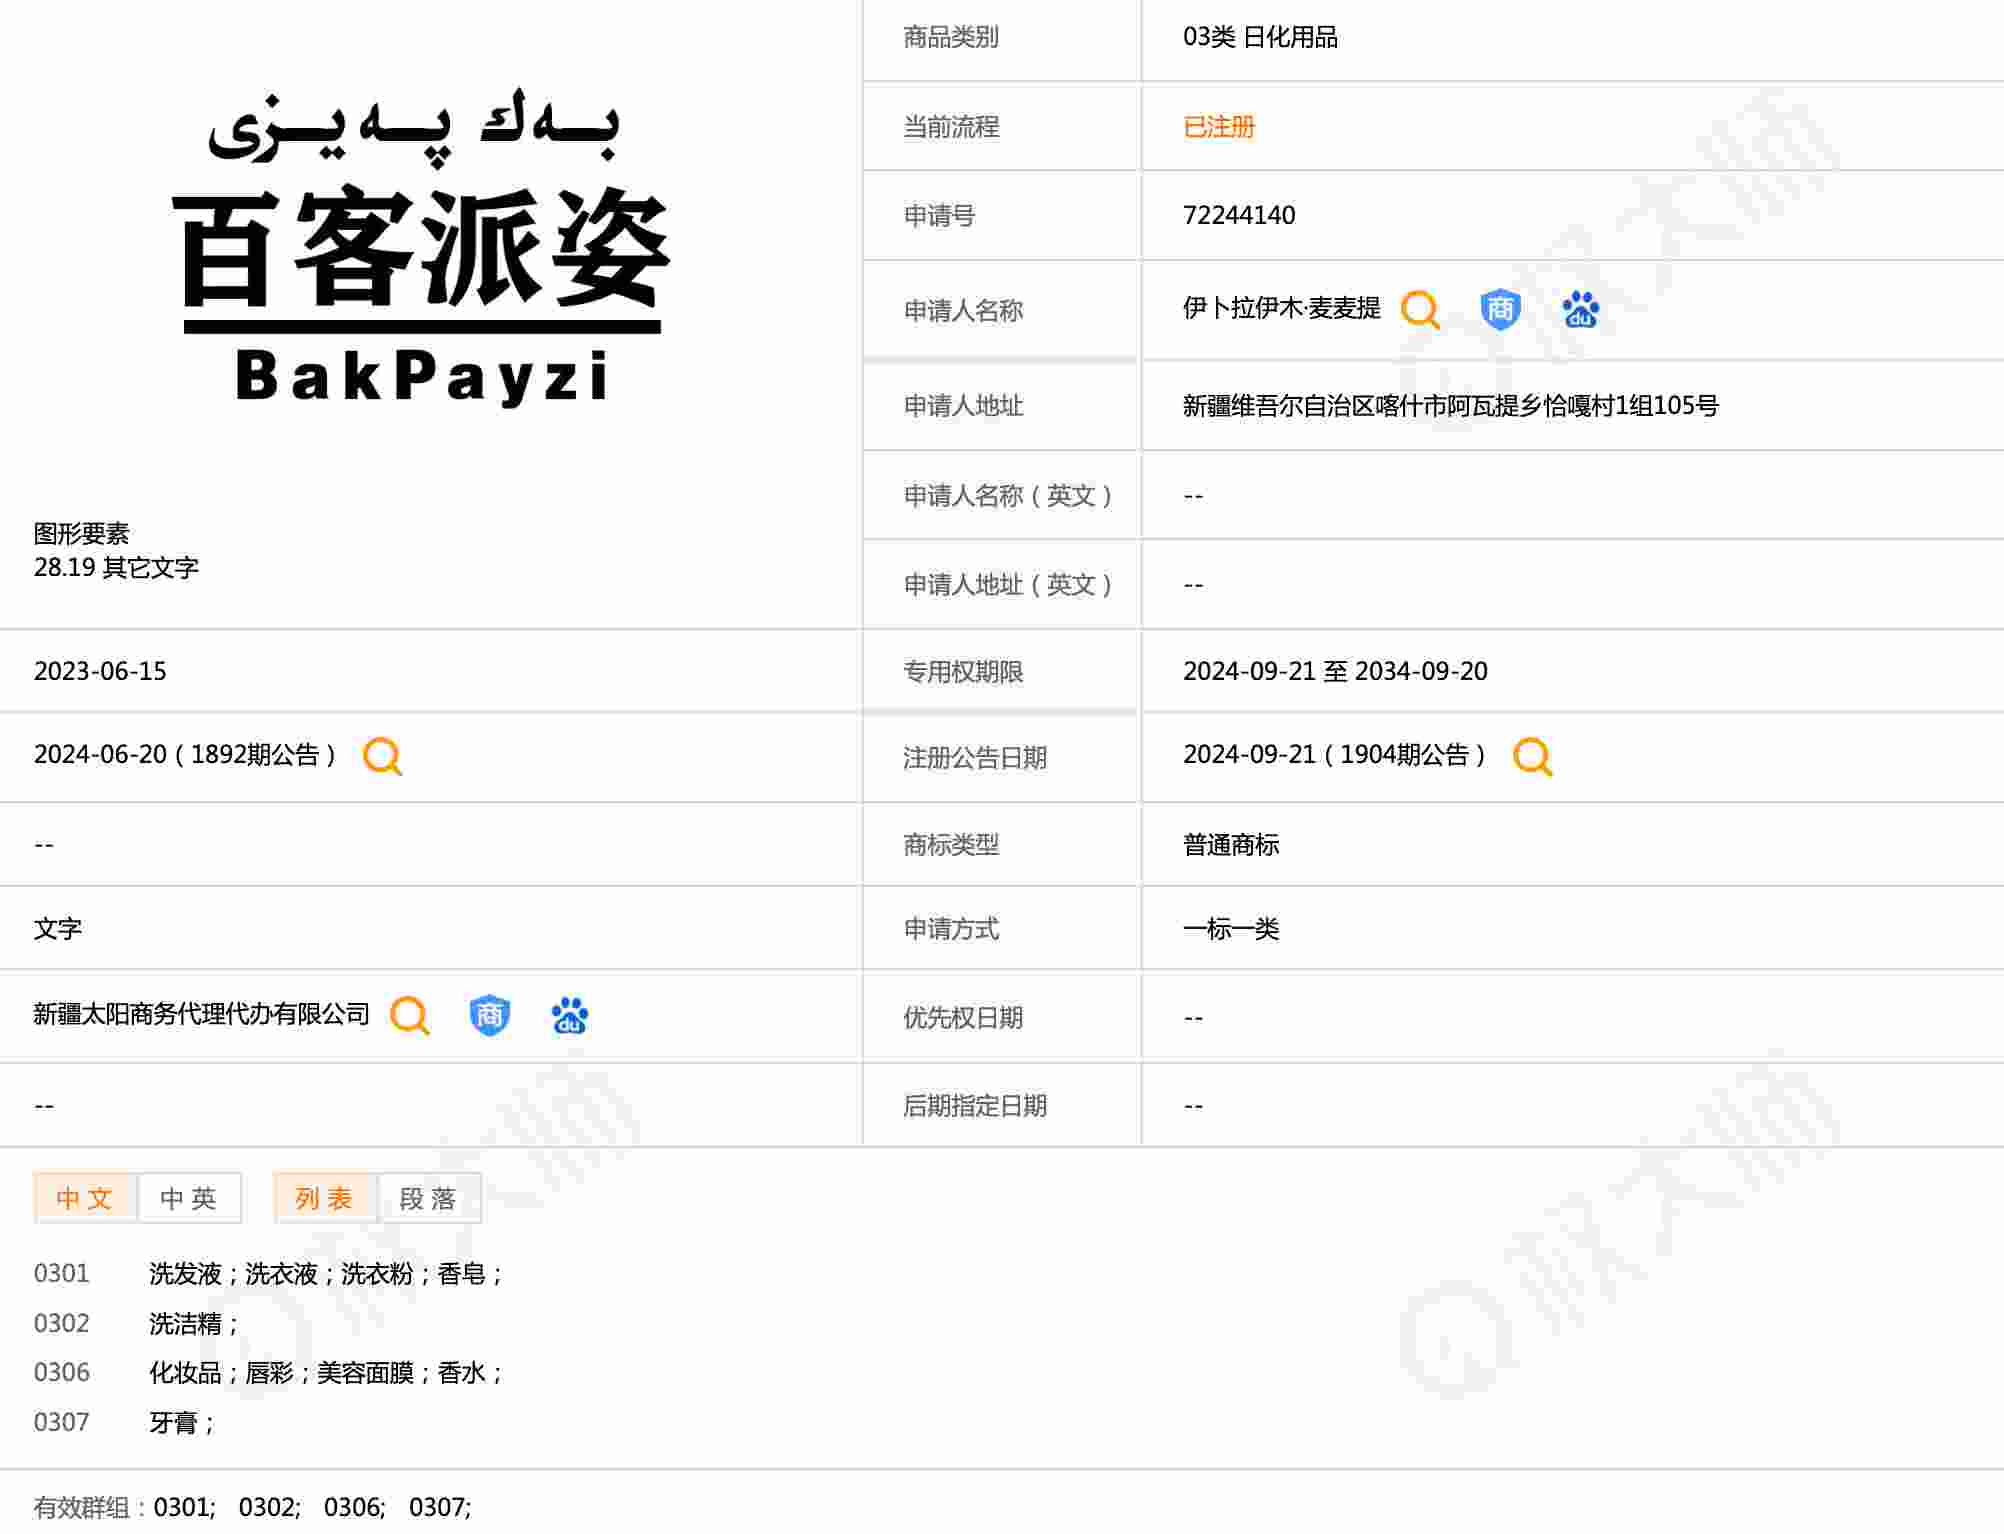Click the 已注册 status text

pos(1218,127)
